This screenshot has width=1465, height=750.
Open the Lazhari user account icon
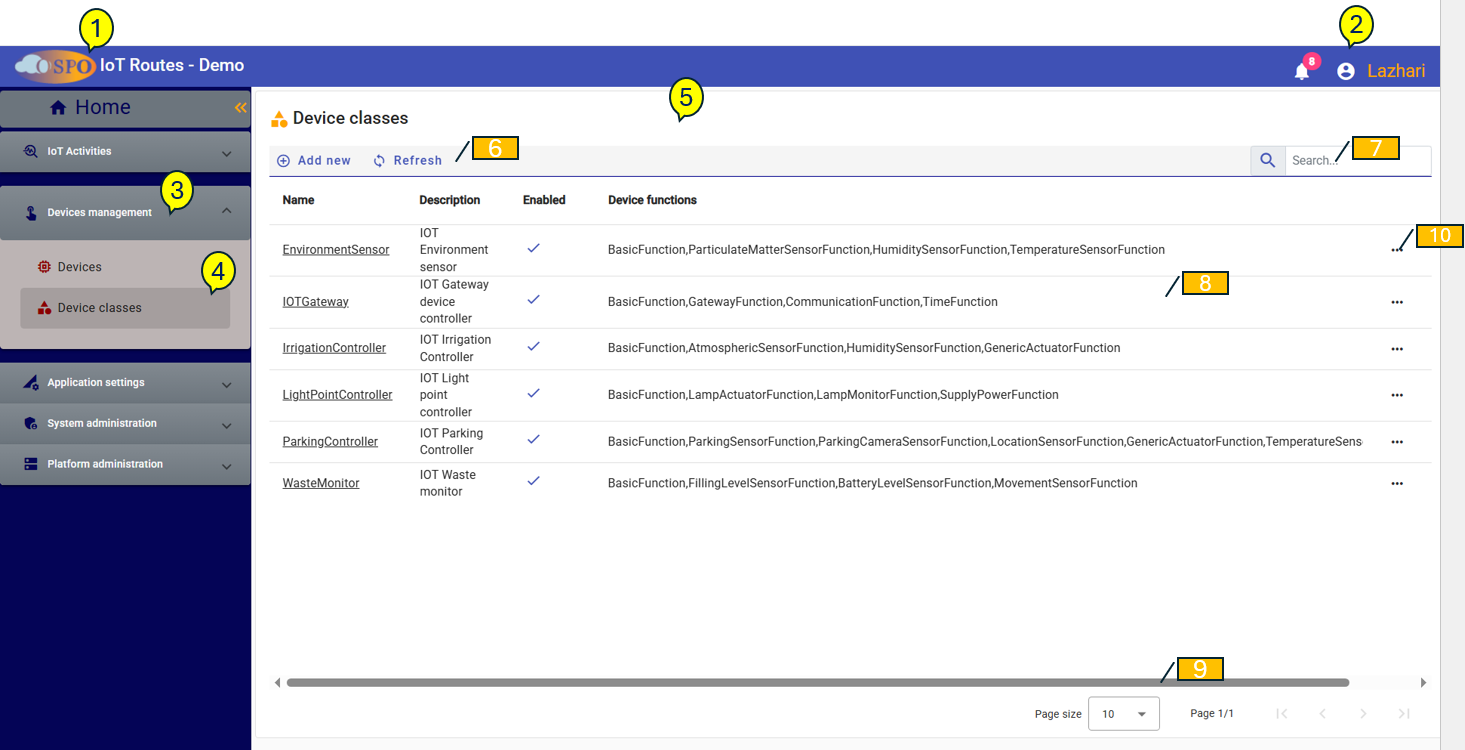pos(1346,71)
